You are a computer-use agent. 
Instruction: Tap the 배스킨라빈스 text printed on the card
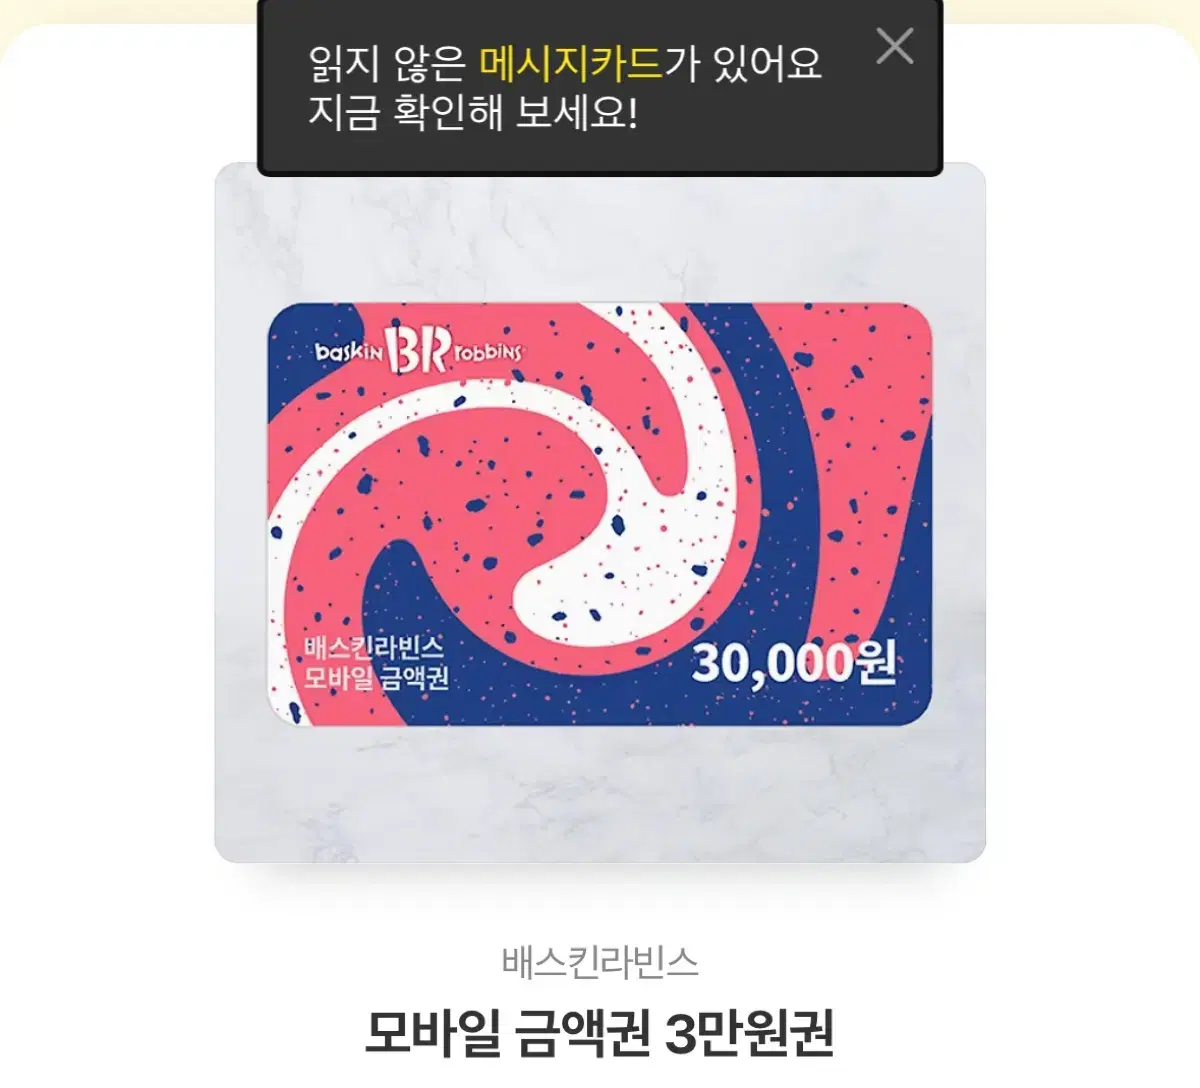tap(373, 647)
